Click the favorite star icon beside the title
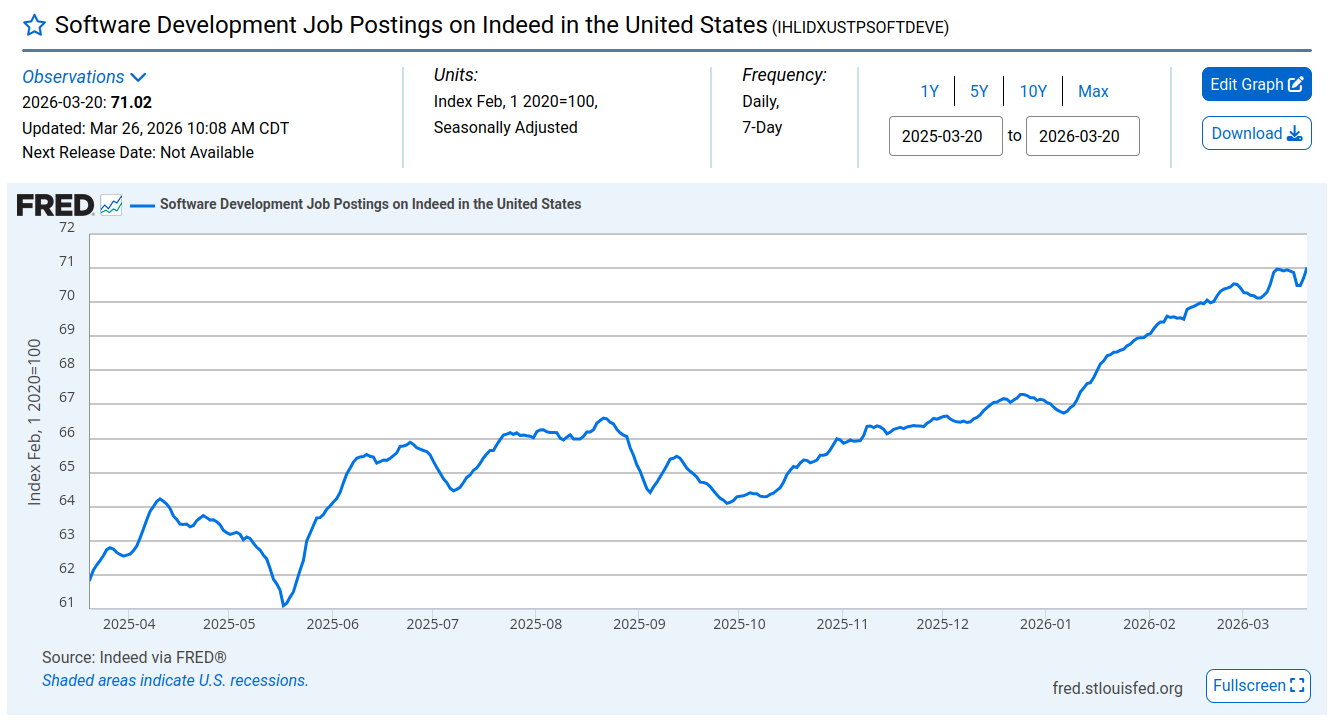 [34, 25]
